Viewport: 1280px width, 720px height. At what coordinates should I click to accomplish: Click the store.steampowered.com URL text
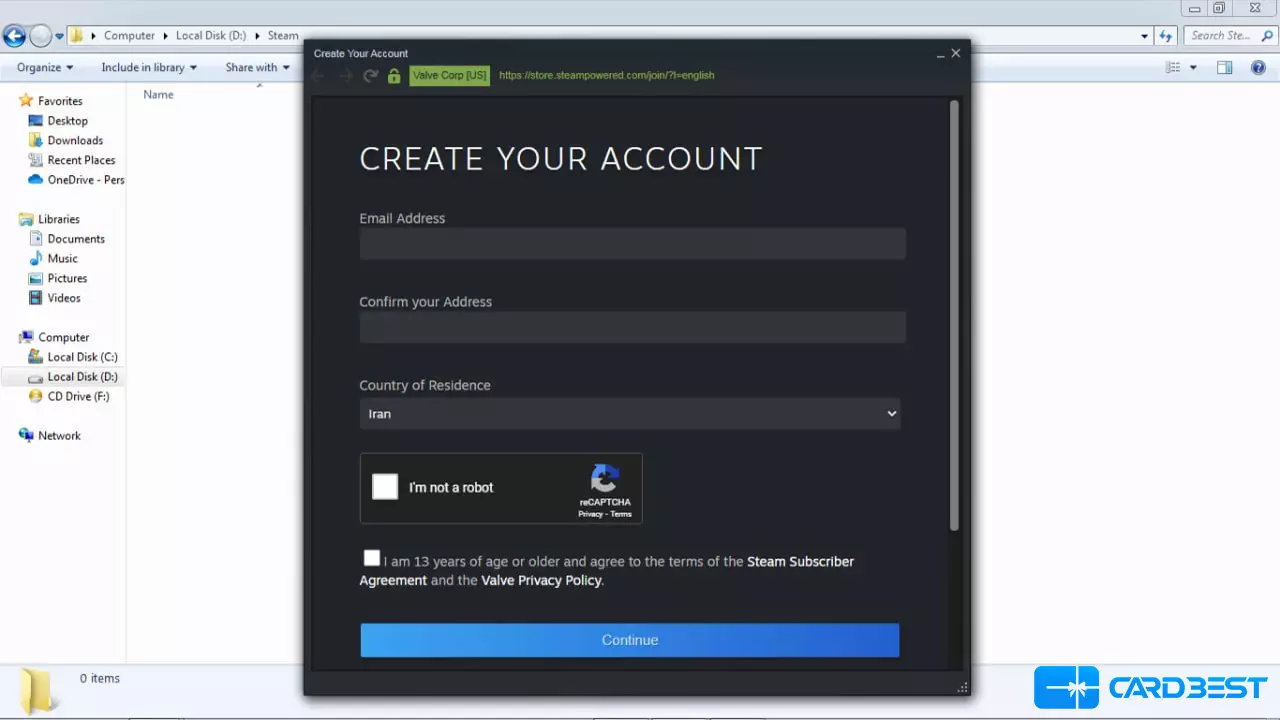pyautogui.click(x=607, y=75)
